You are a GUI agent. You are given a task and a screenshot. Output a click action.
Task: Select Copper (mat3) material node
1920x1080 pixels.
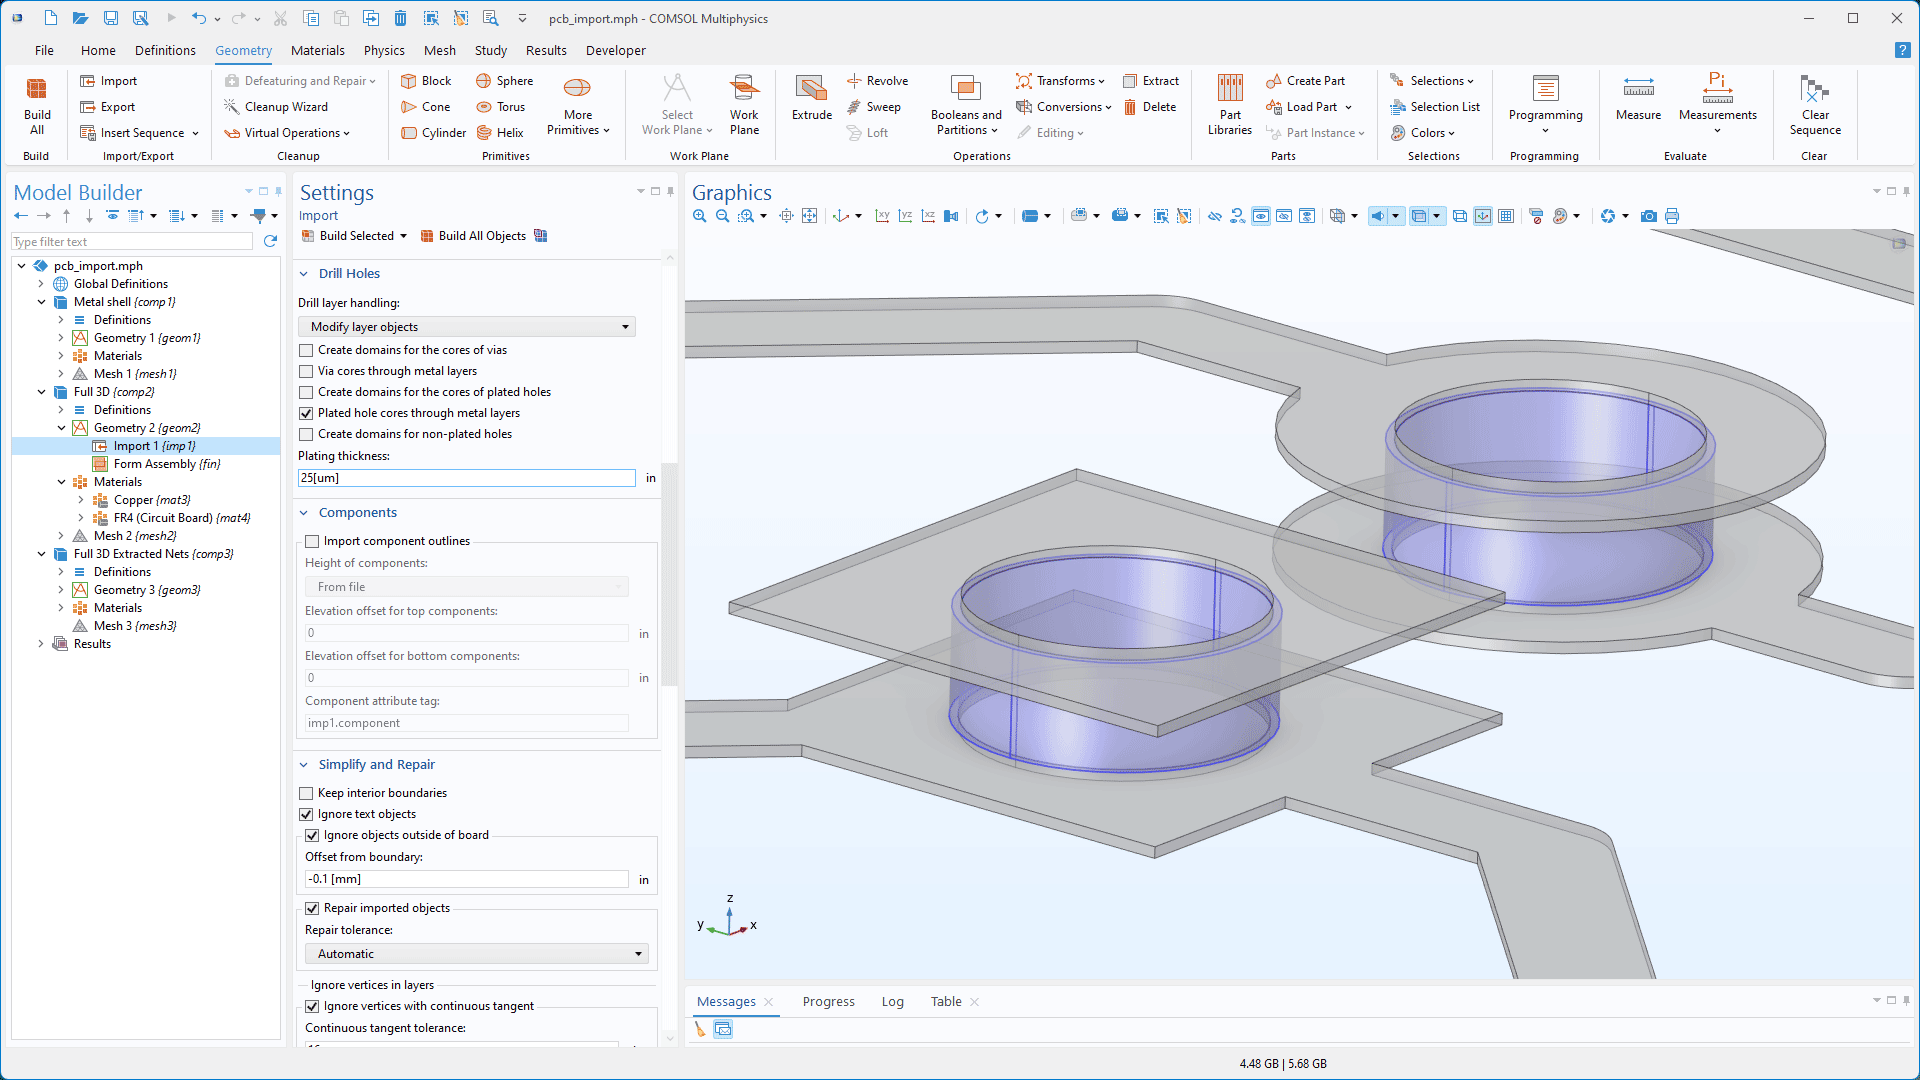pyautogui.click(x=141, y=500)
